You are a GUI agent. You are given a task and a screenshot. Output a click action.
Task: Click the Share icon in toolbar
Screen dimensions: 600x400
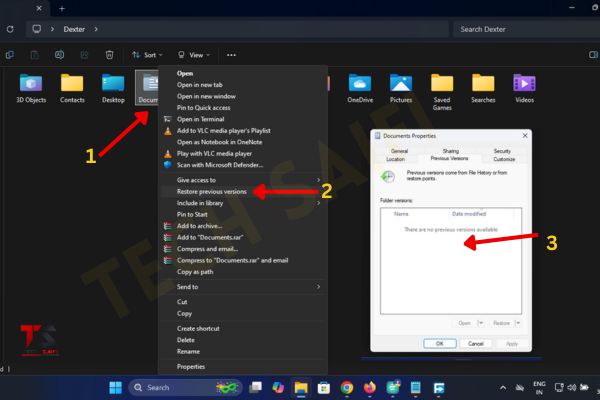(84, 55)
